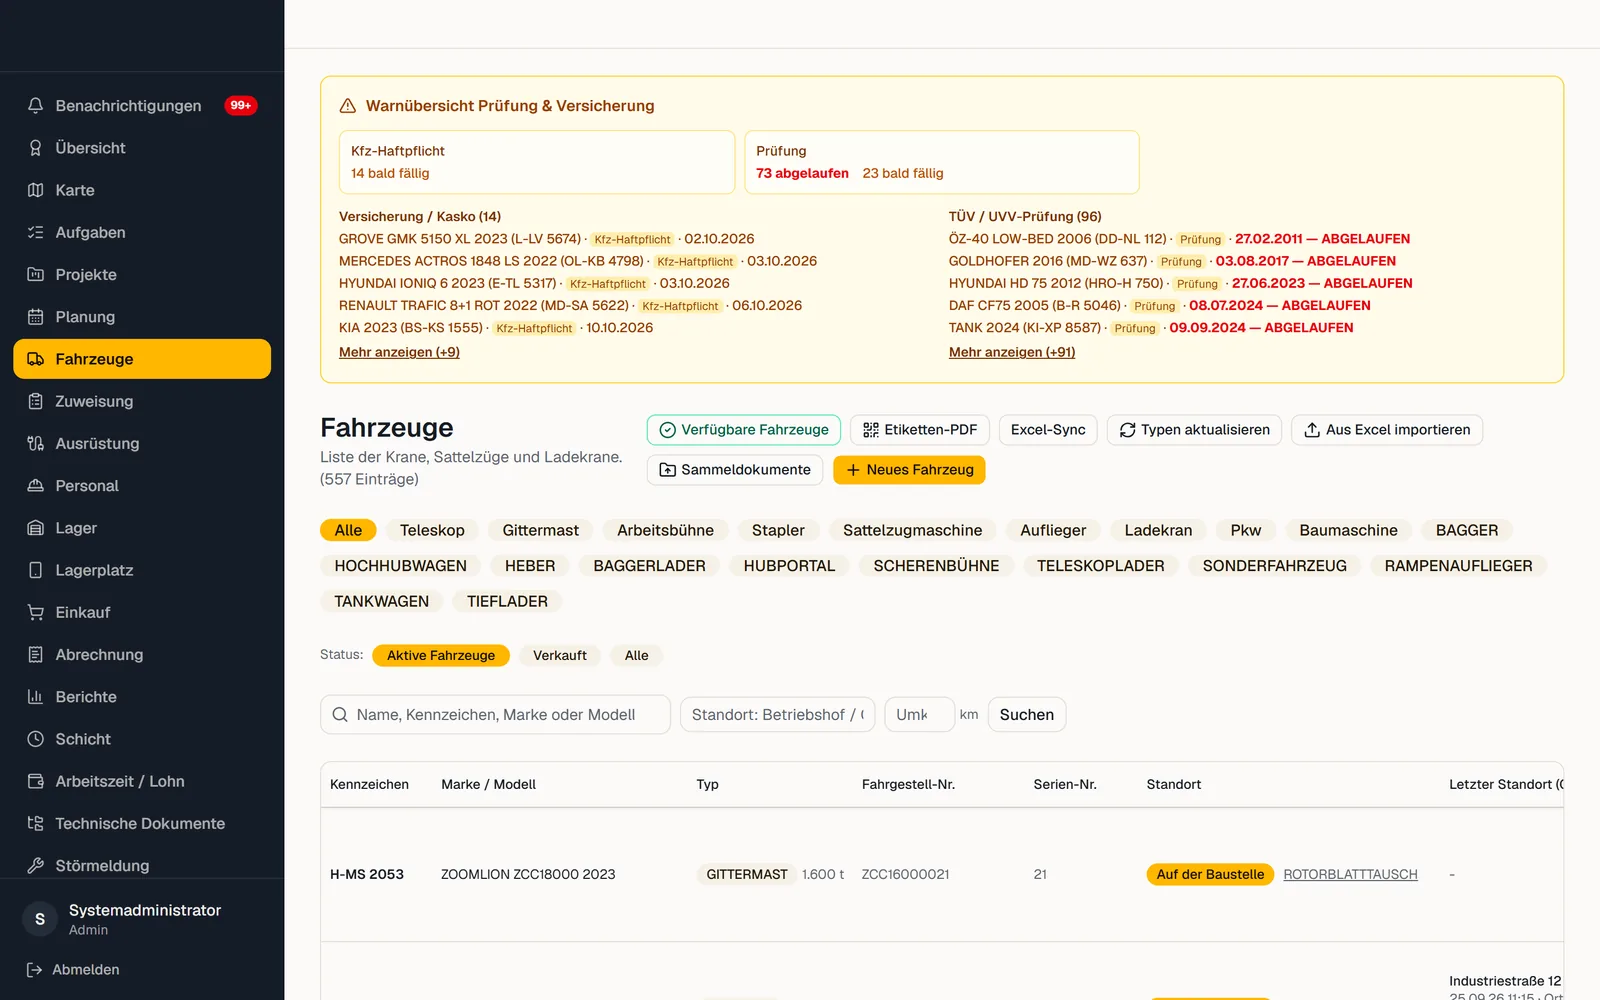Open the Zuweisung clipboard icon

(36, 401)
